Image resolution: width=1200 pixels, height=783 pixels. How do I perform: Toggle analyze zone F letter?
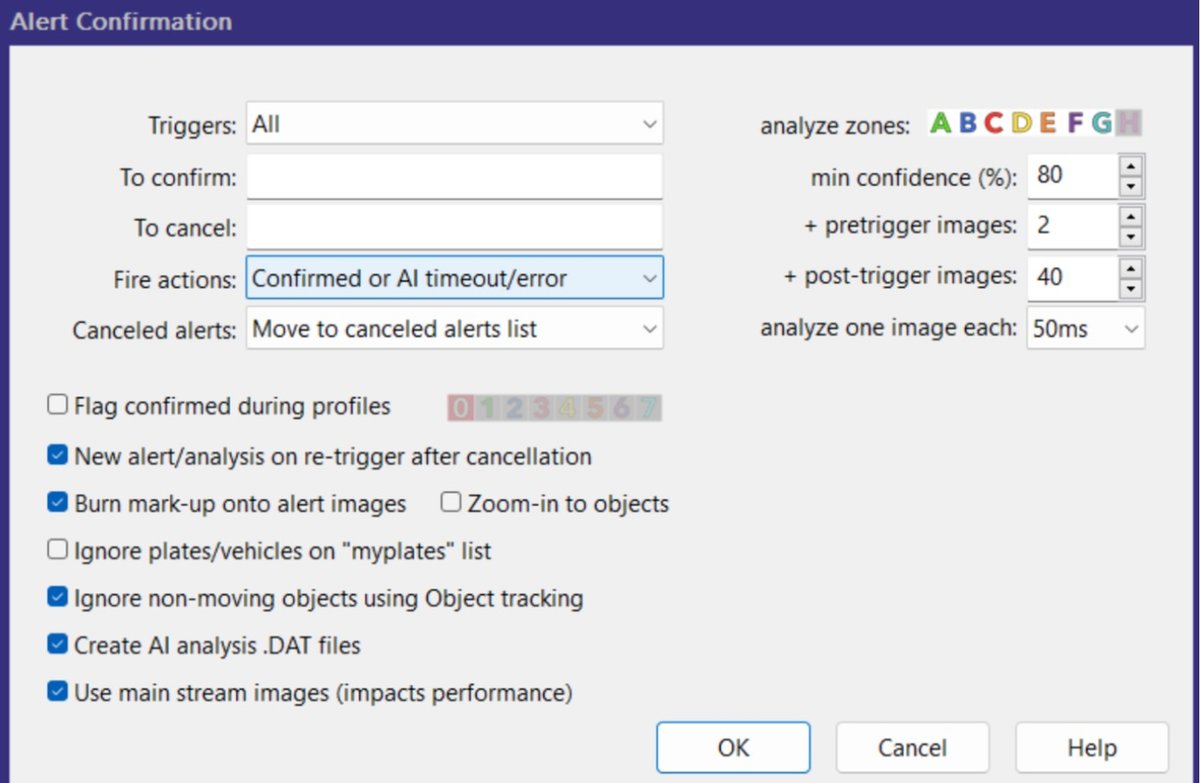(1074, 123)
